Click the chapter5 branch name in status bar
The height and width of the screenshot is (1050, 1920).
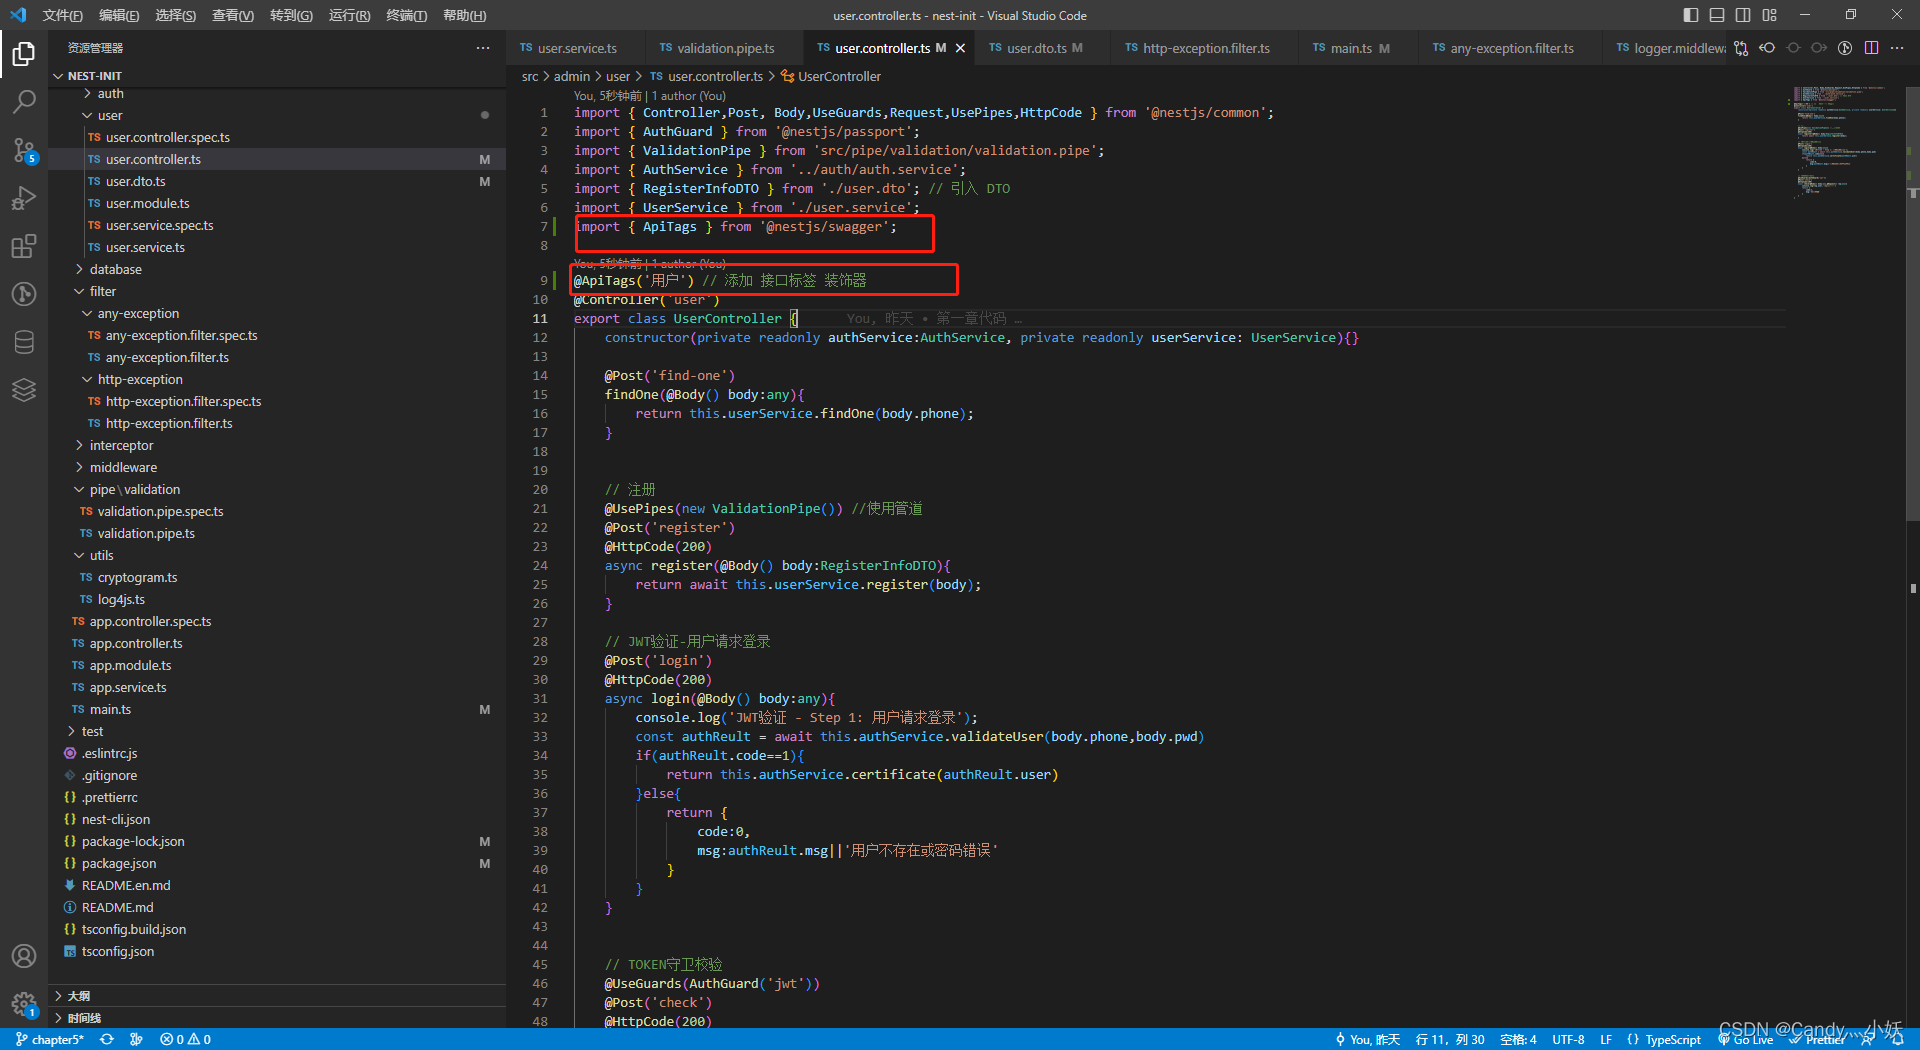click(x=50, y=1039)
